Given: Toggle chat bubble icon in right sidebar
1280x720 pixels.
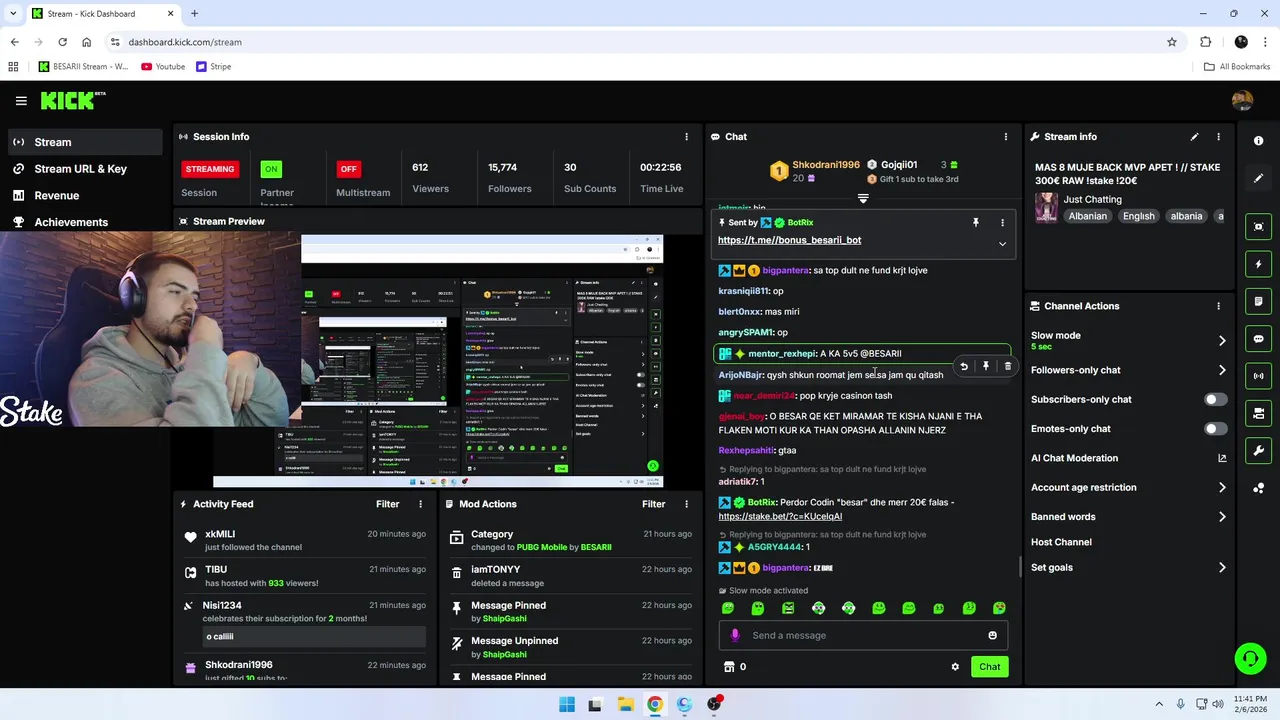Looking at the screenshot, I should [1258, 339].
